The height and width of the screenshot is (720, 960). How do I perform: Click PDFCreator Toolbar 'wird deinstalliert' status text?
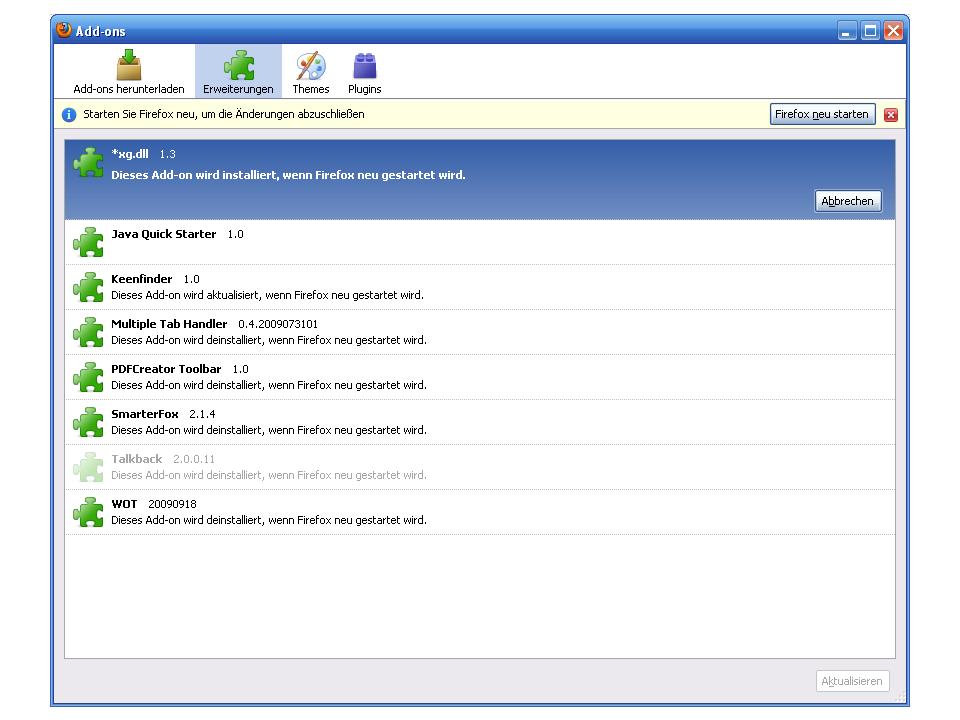pos(269,385)
